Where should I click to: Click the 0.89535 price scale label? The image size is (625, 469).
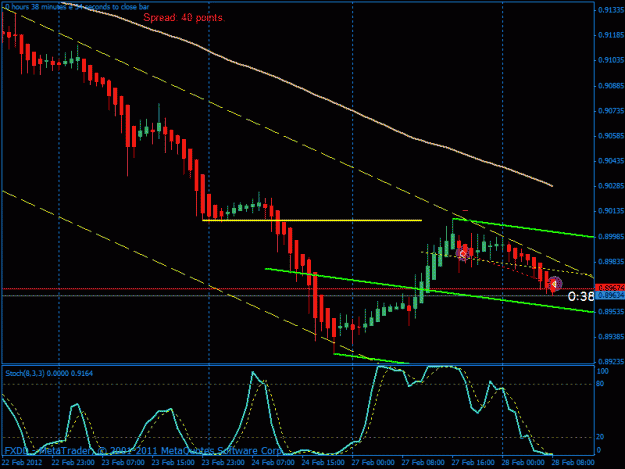611,312
